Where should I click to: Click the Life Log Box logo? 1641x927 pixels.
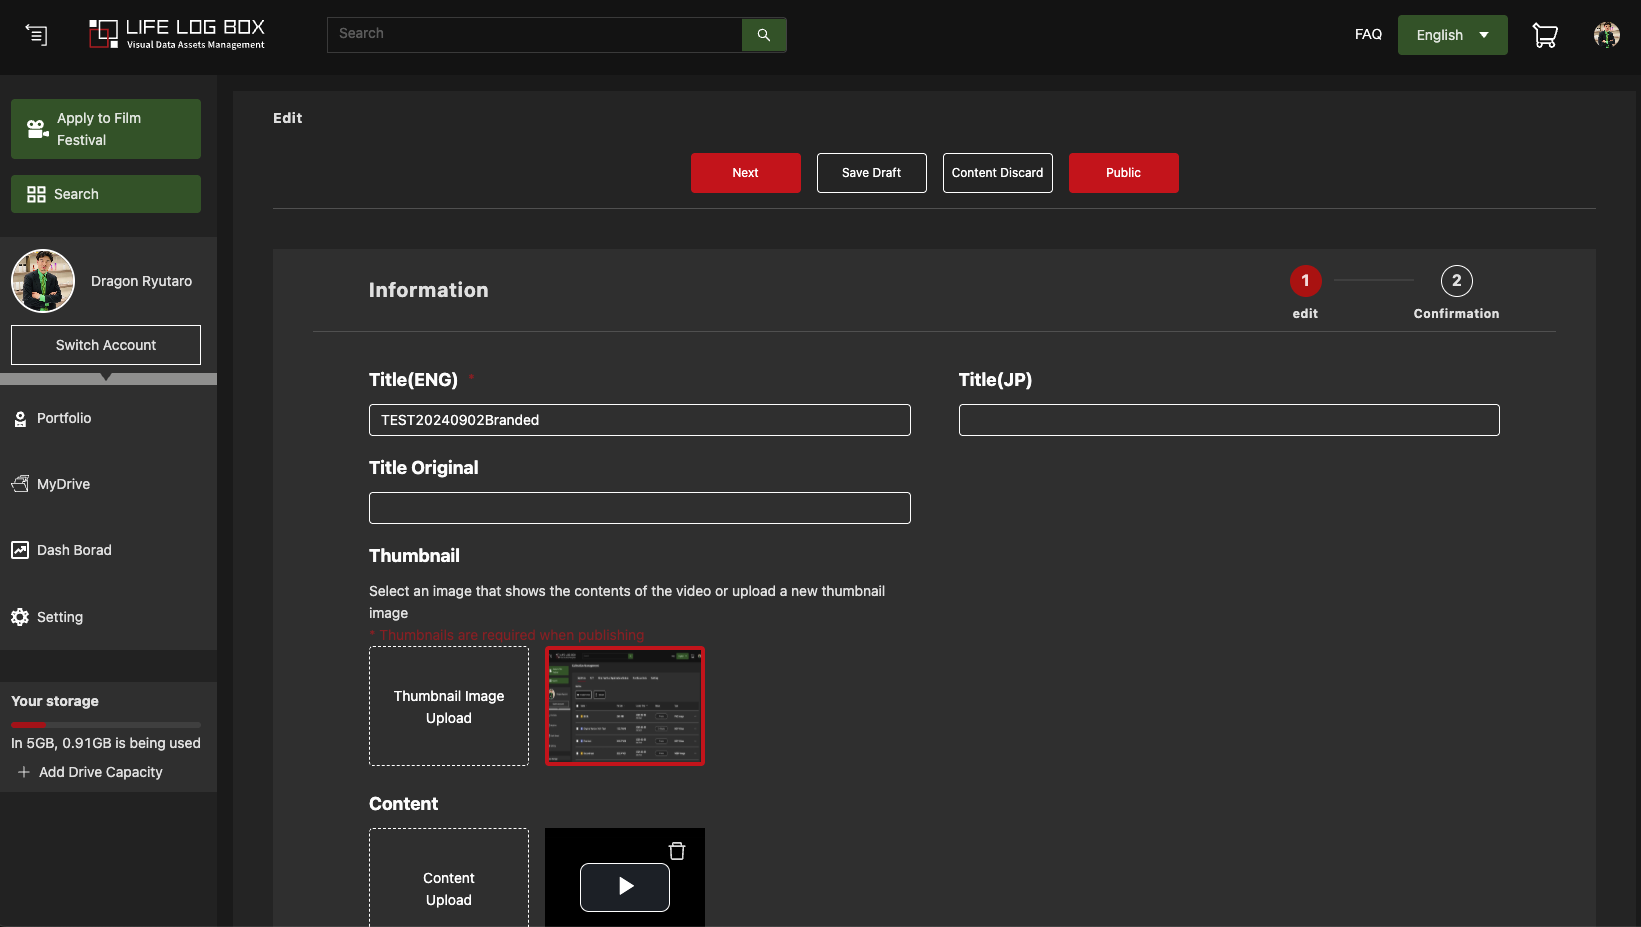[x=177, y=34]
